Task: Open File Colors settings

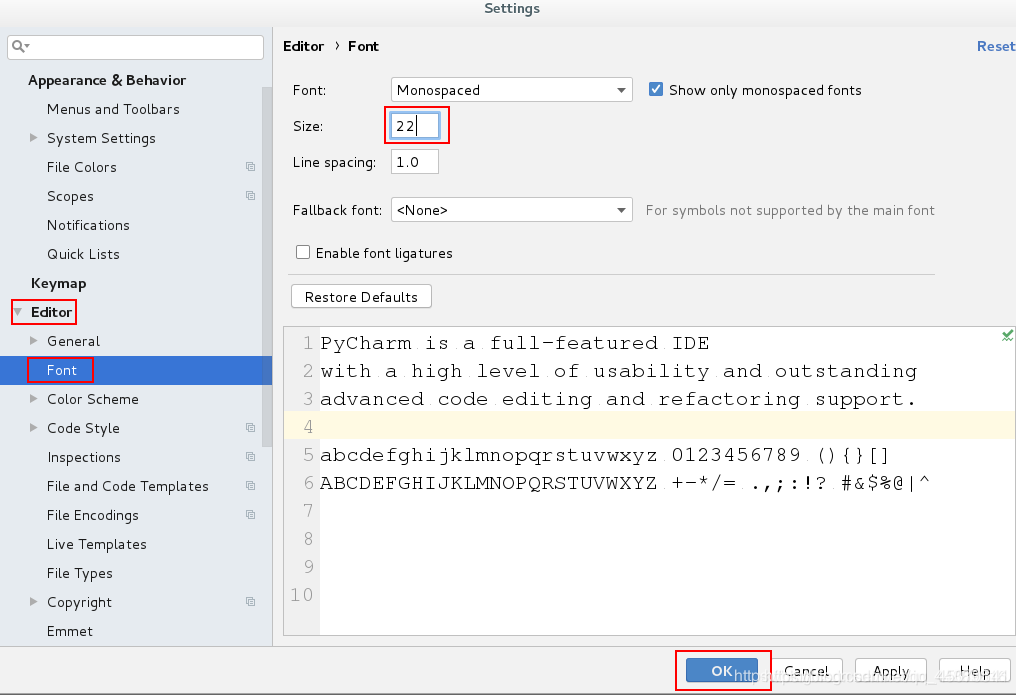Action: coord(82,167)
